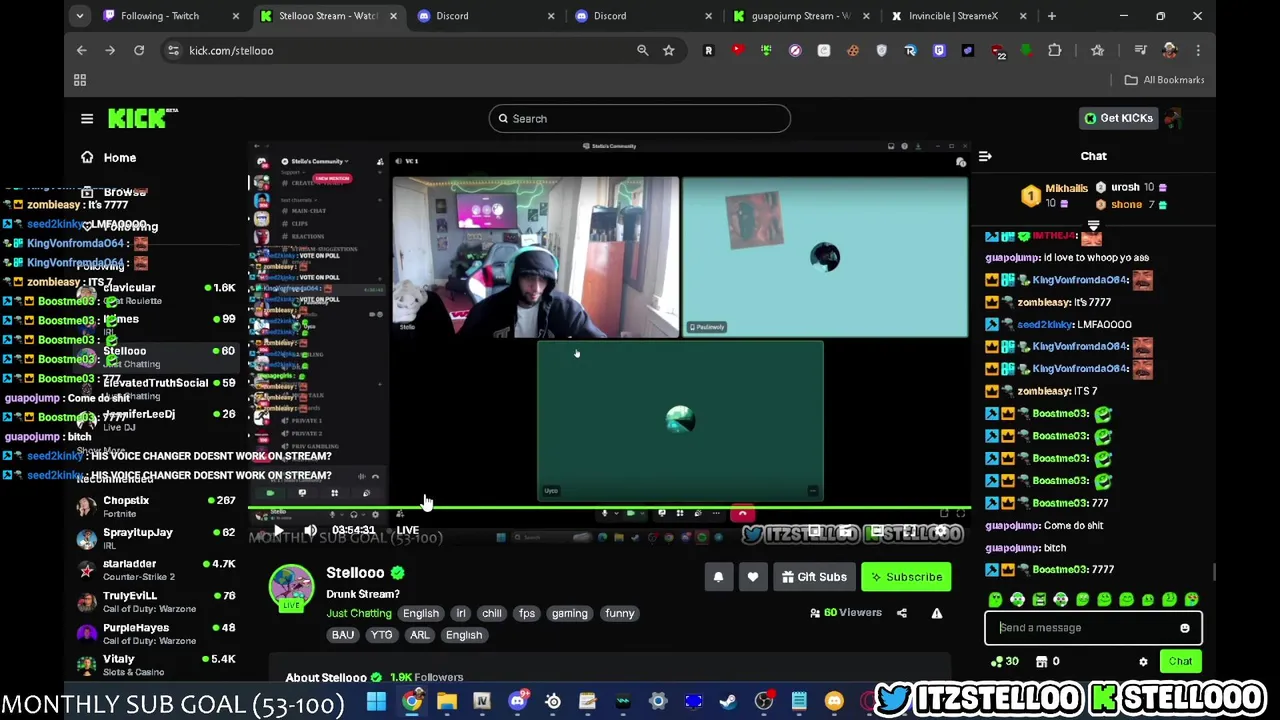Click the cookie extension icon

(852, 50)
